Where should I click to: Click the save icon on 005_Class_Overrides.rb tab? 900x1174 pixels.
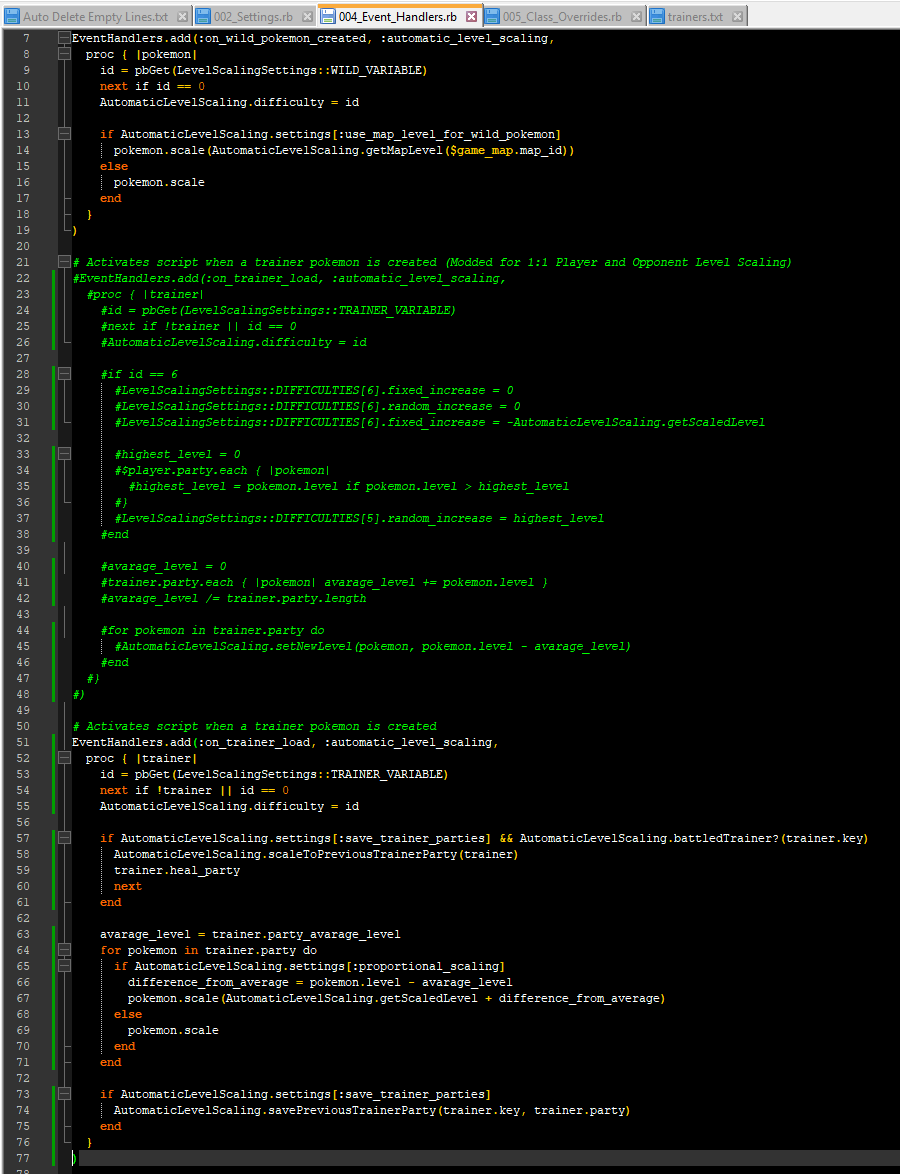[492, 17]
